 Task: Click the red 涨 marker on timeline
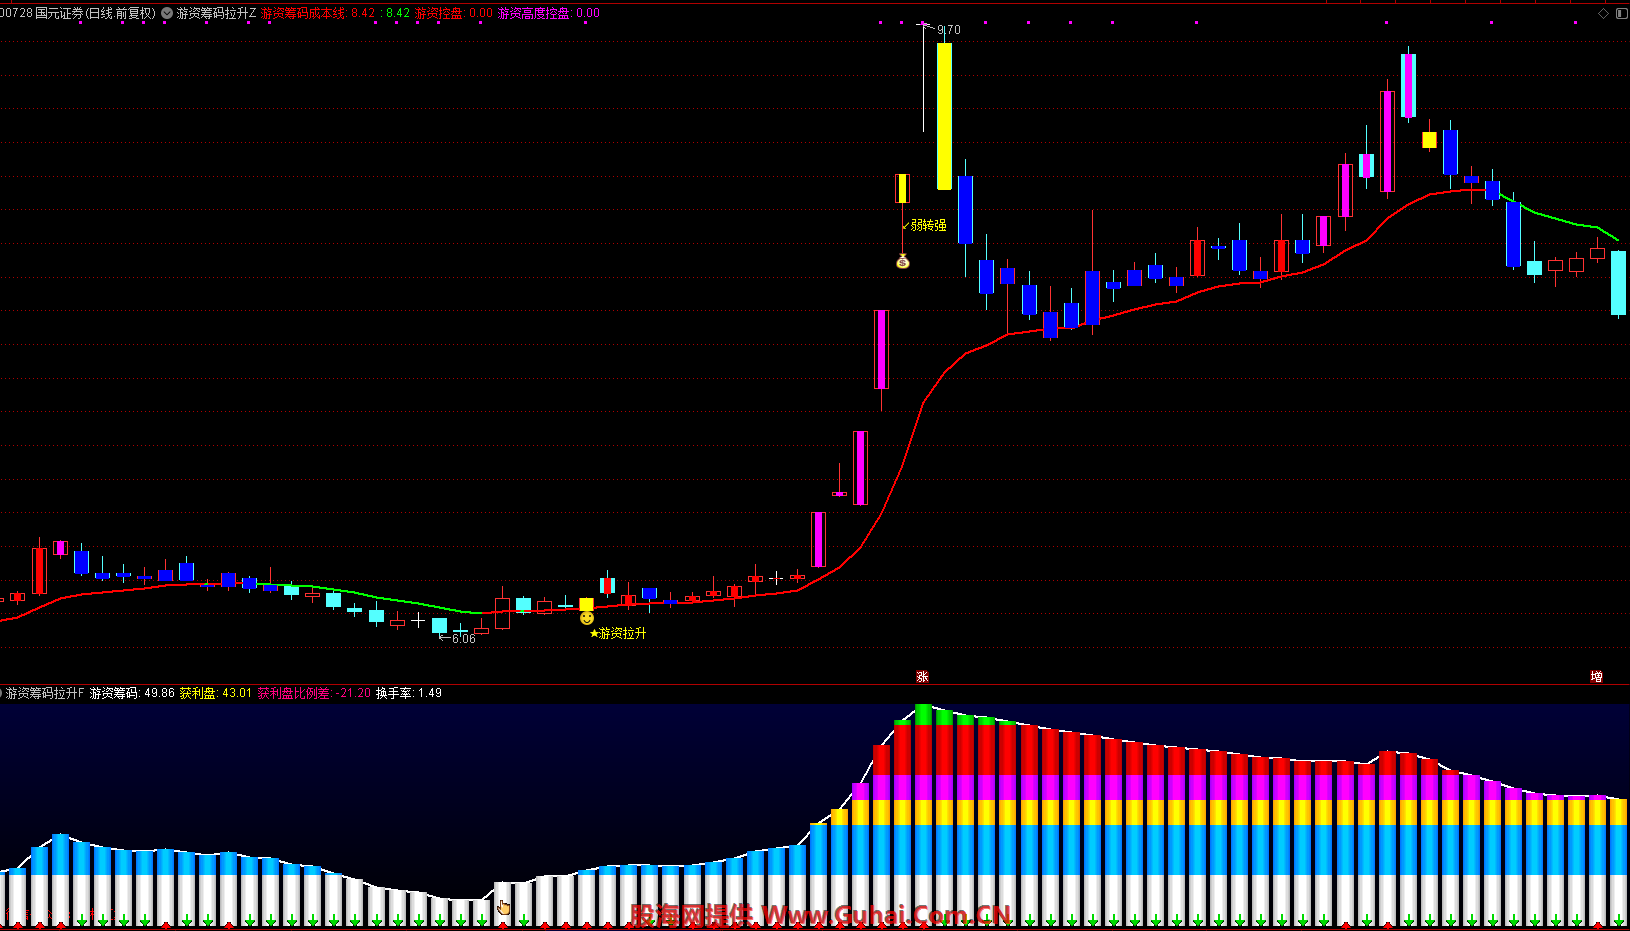pos(922,677)
